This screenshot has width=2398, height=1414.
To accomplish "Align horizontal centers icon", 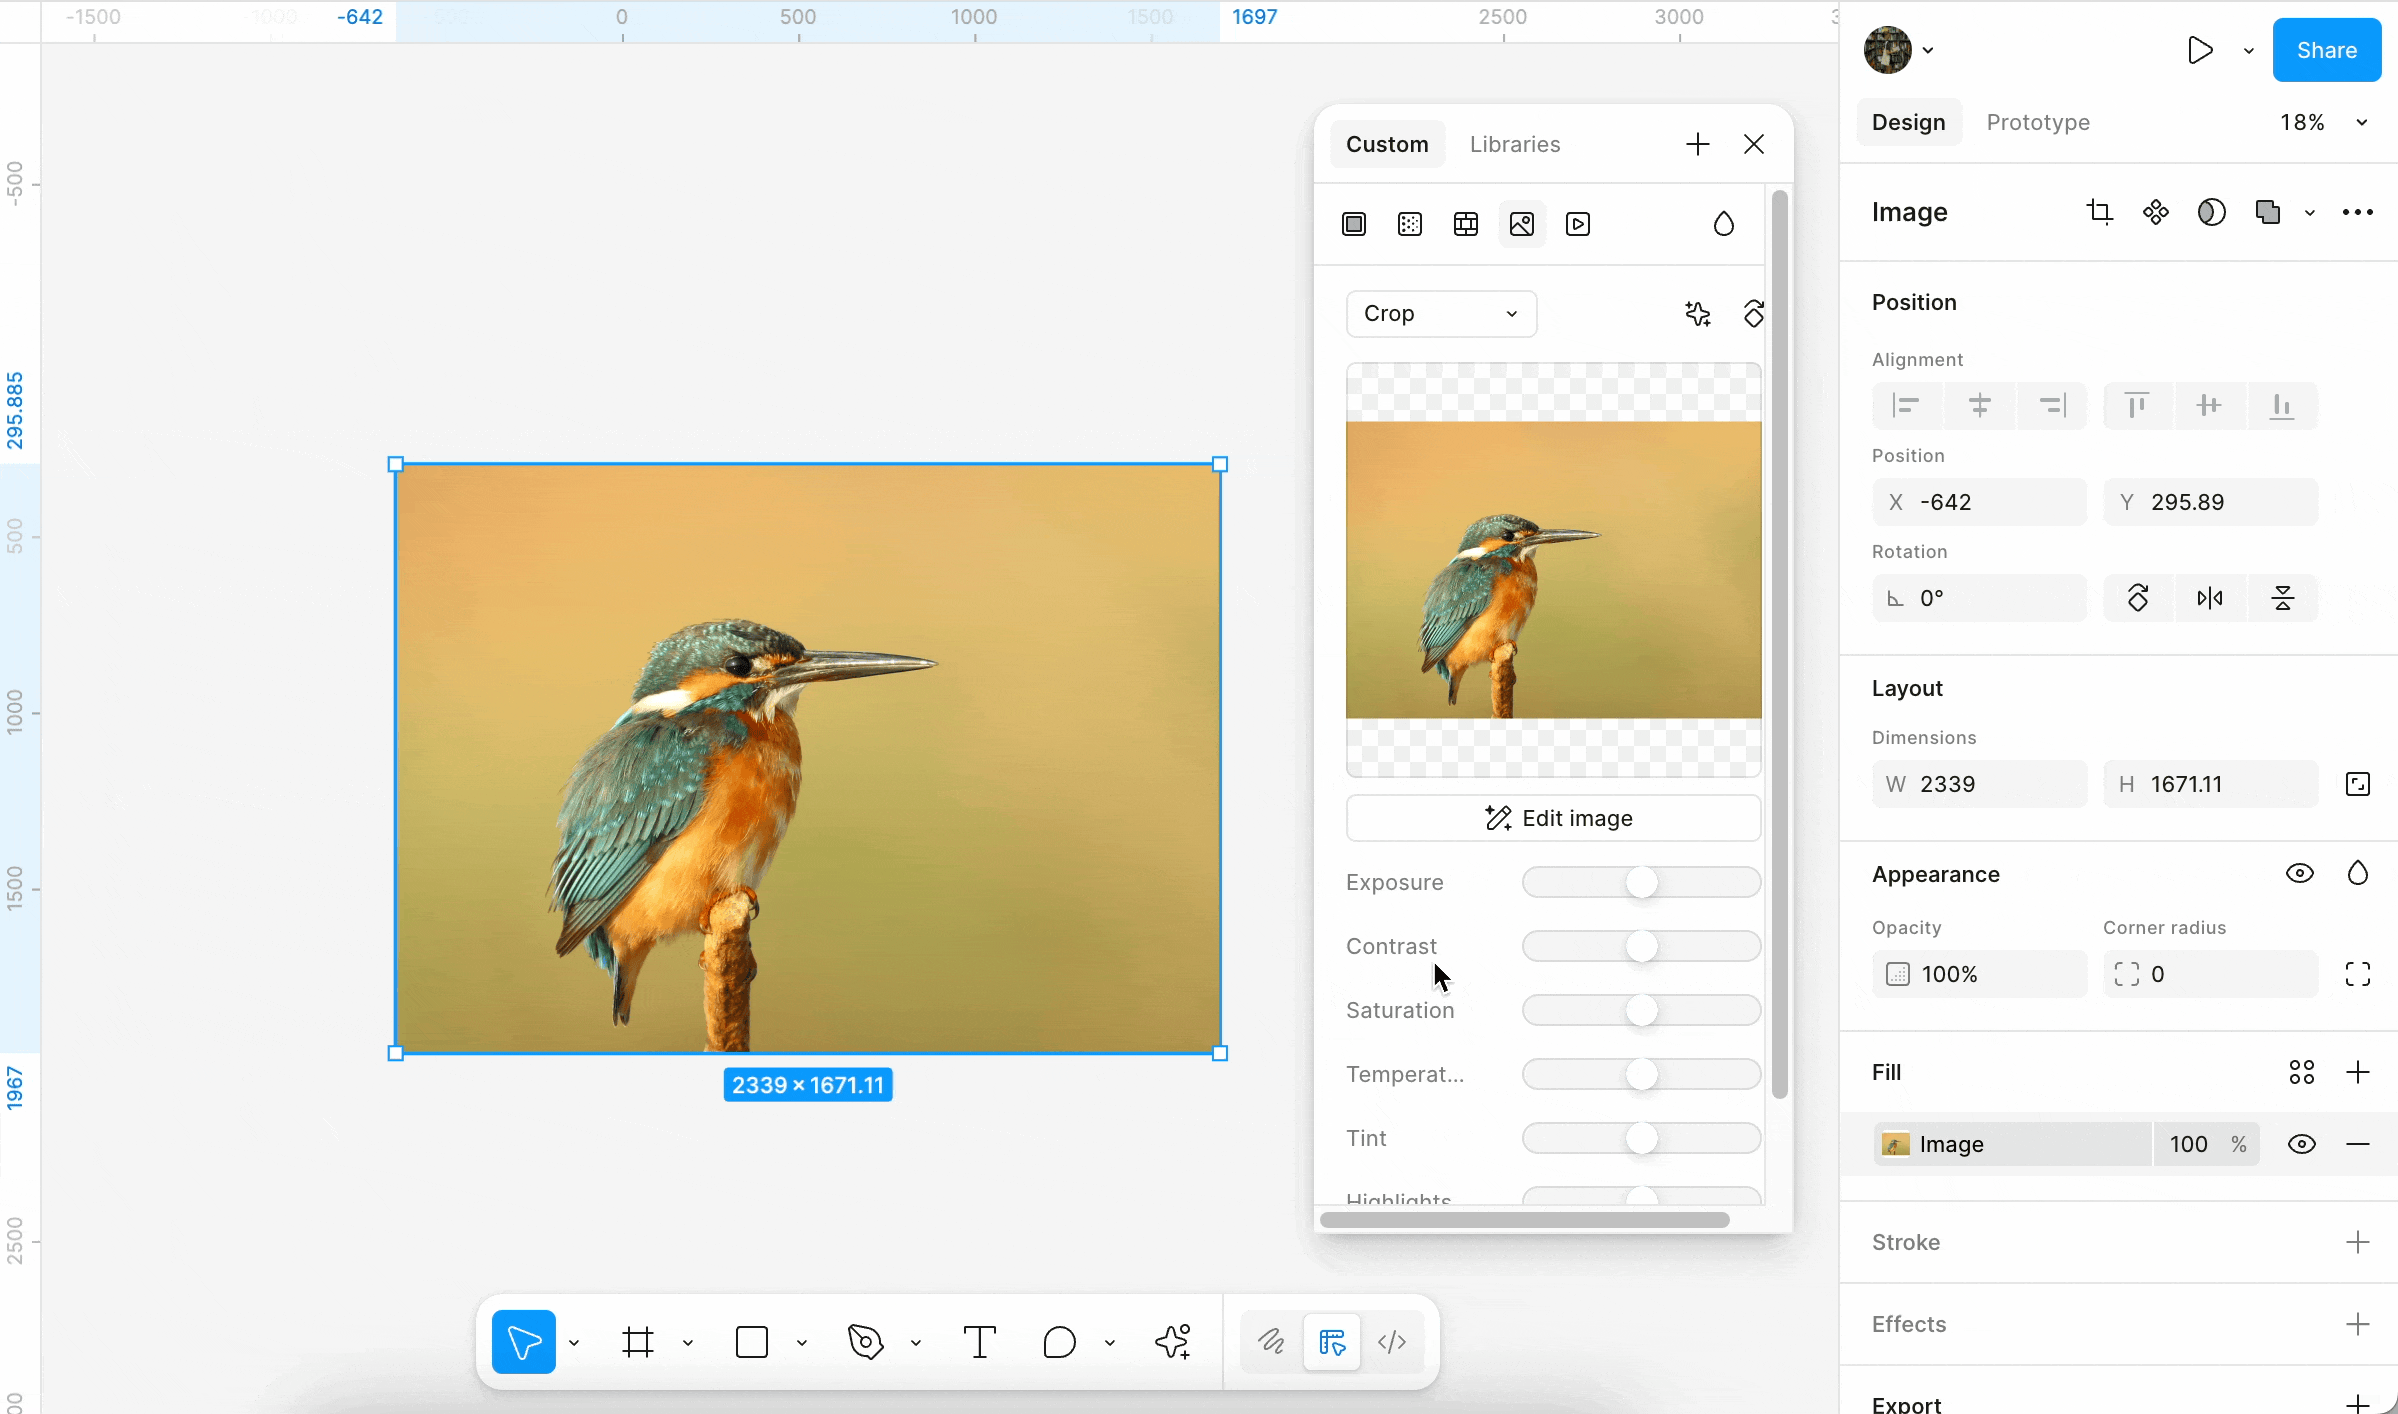I will (1980, 405).
